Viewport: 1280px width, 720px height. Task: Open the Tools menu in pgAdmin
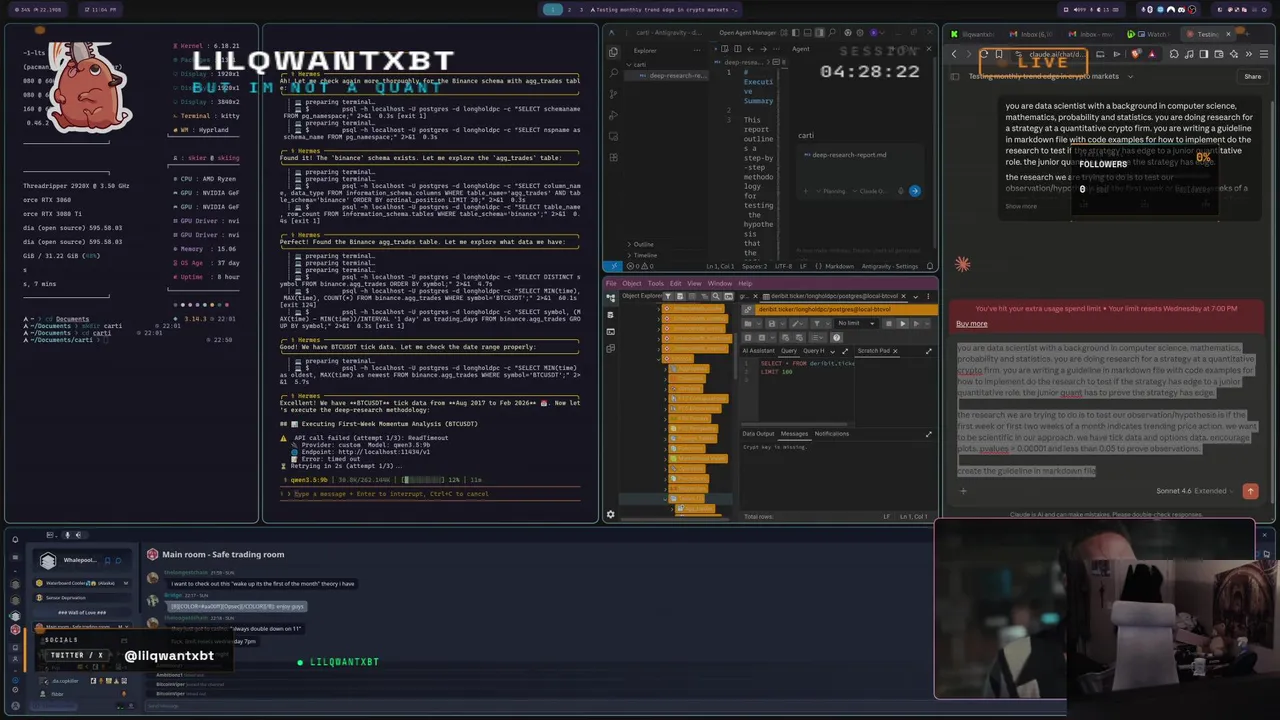coord(656,284)
